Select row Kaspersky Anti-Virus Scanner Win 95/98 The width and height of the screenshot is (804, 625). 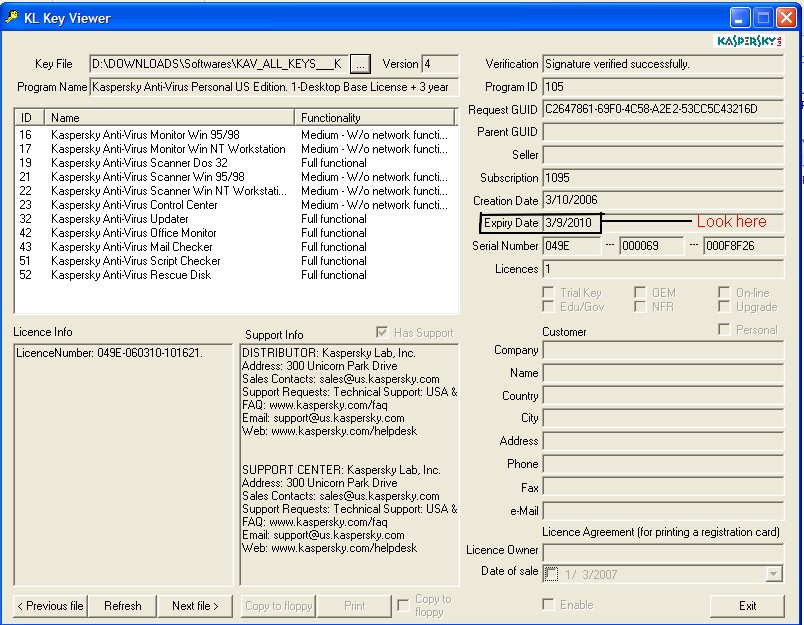[x=234, y=177]
